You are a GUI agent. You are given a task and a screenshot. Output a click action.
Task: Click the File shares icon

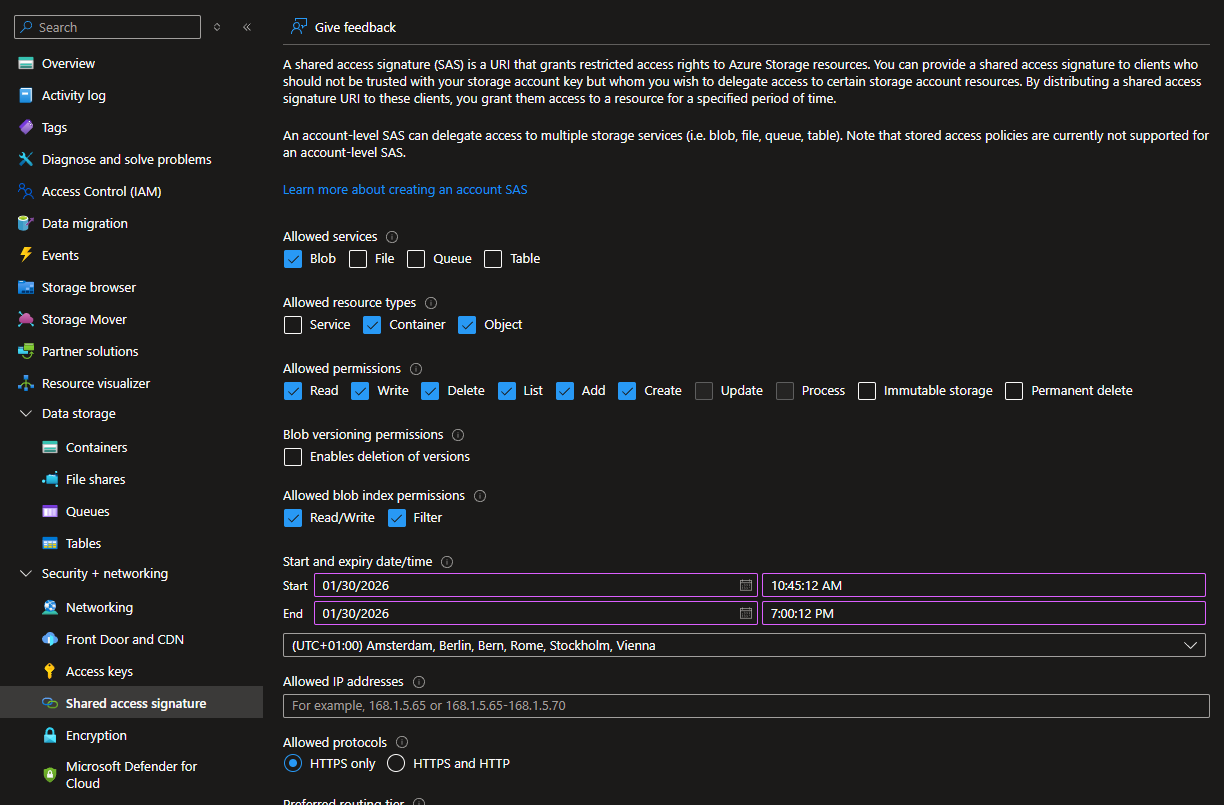point(50,479)
